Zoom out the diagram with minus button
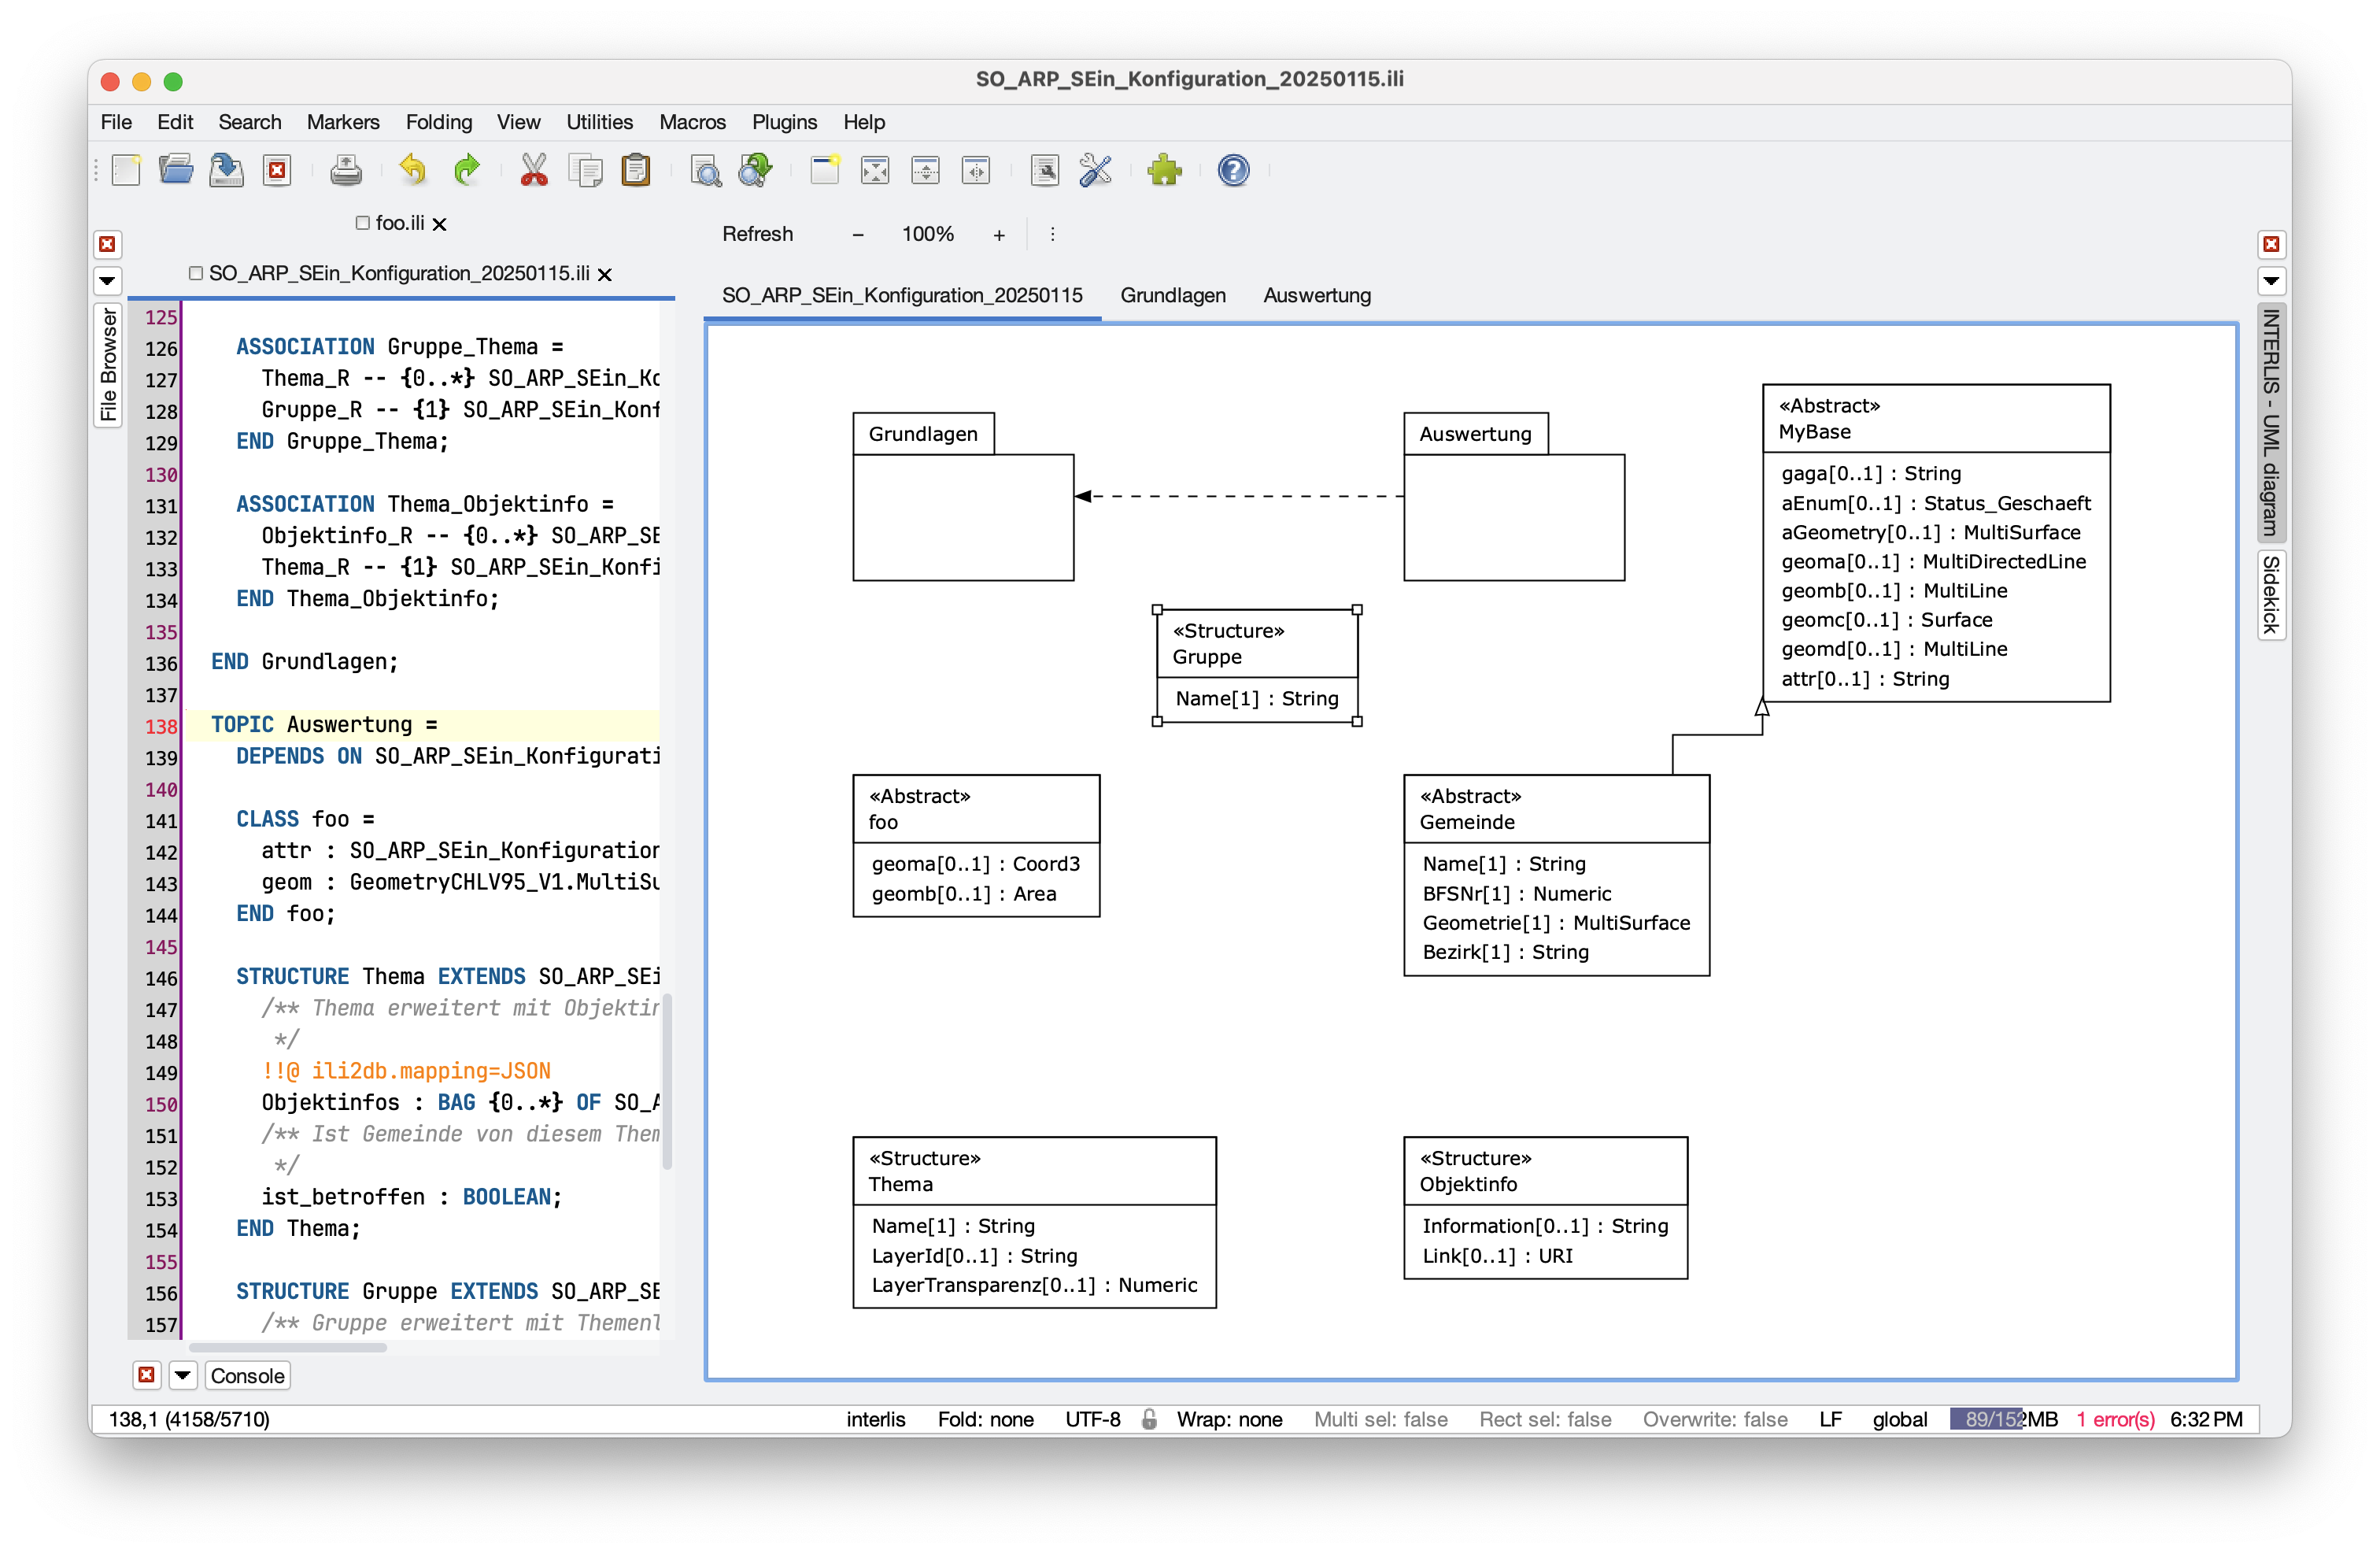This screenshot has width=2380, height=1554. pos(857,234)
